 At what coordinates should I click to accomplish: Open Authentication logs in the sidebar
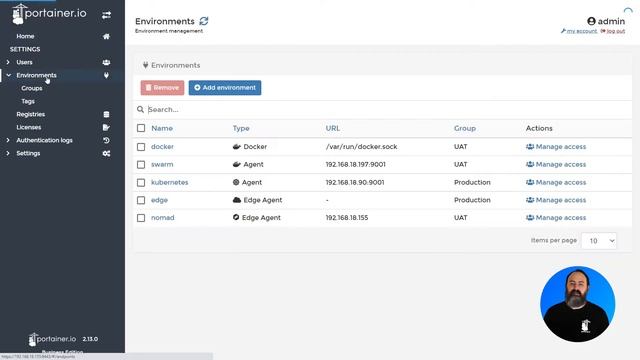click(x=44, y=140)
